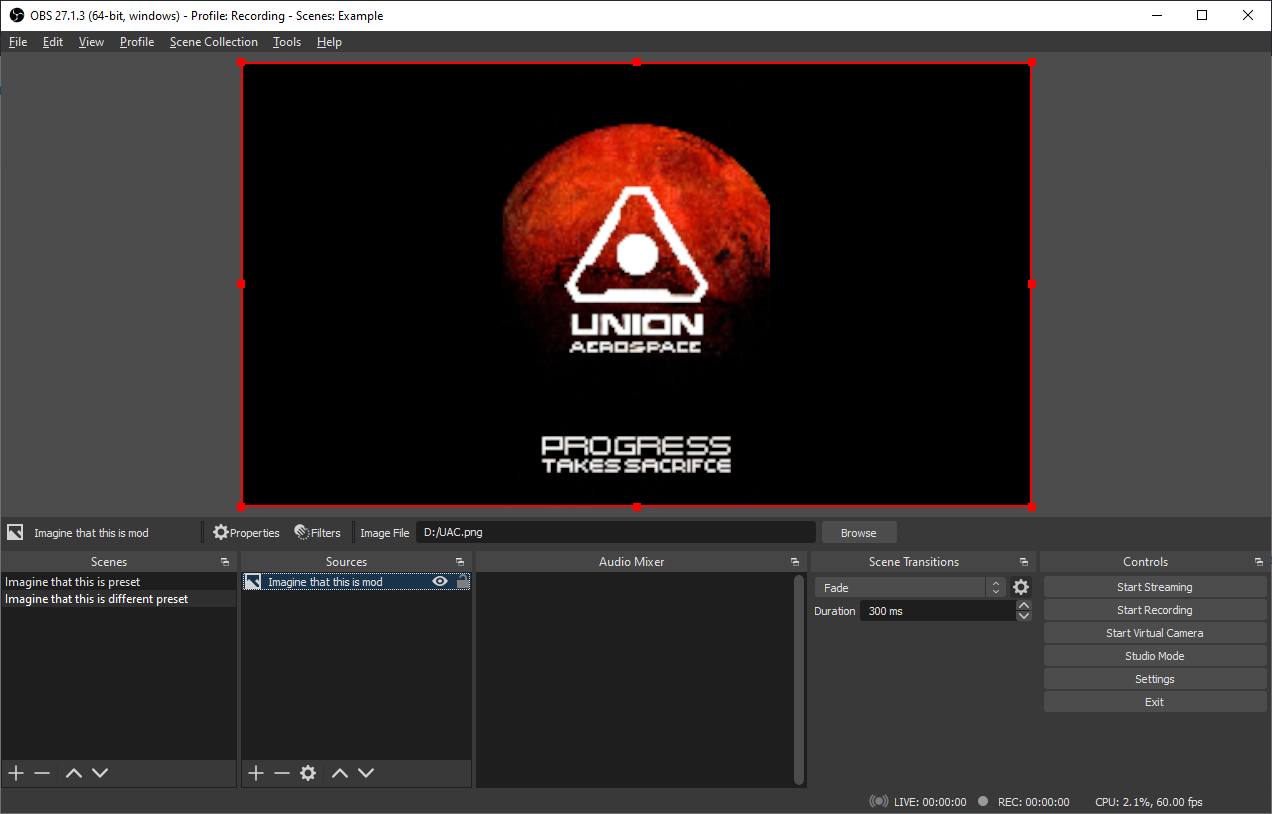The width and height of the screenshot is (1272, 814).
Task: Click the REC 00:00:00 status indicator
Action: pos(1024,802)
